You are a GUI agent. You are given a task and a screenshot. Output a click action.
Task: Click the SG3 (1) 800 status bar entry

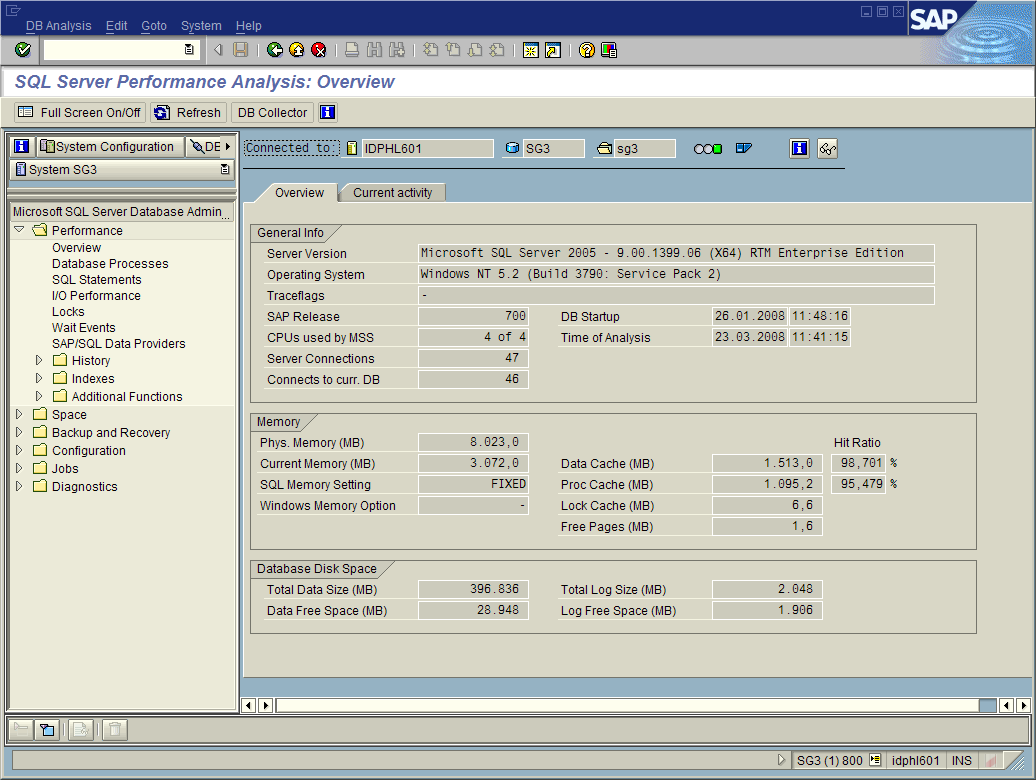(x=830, y=760)
